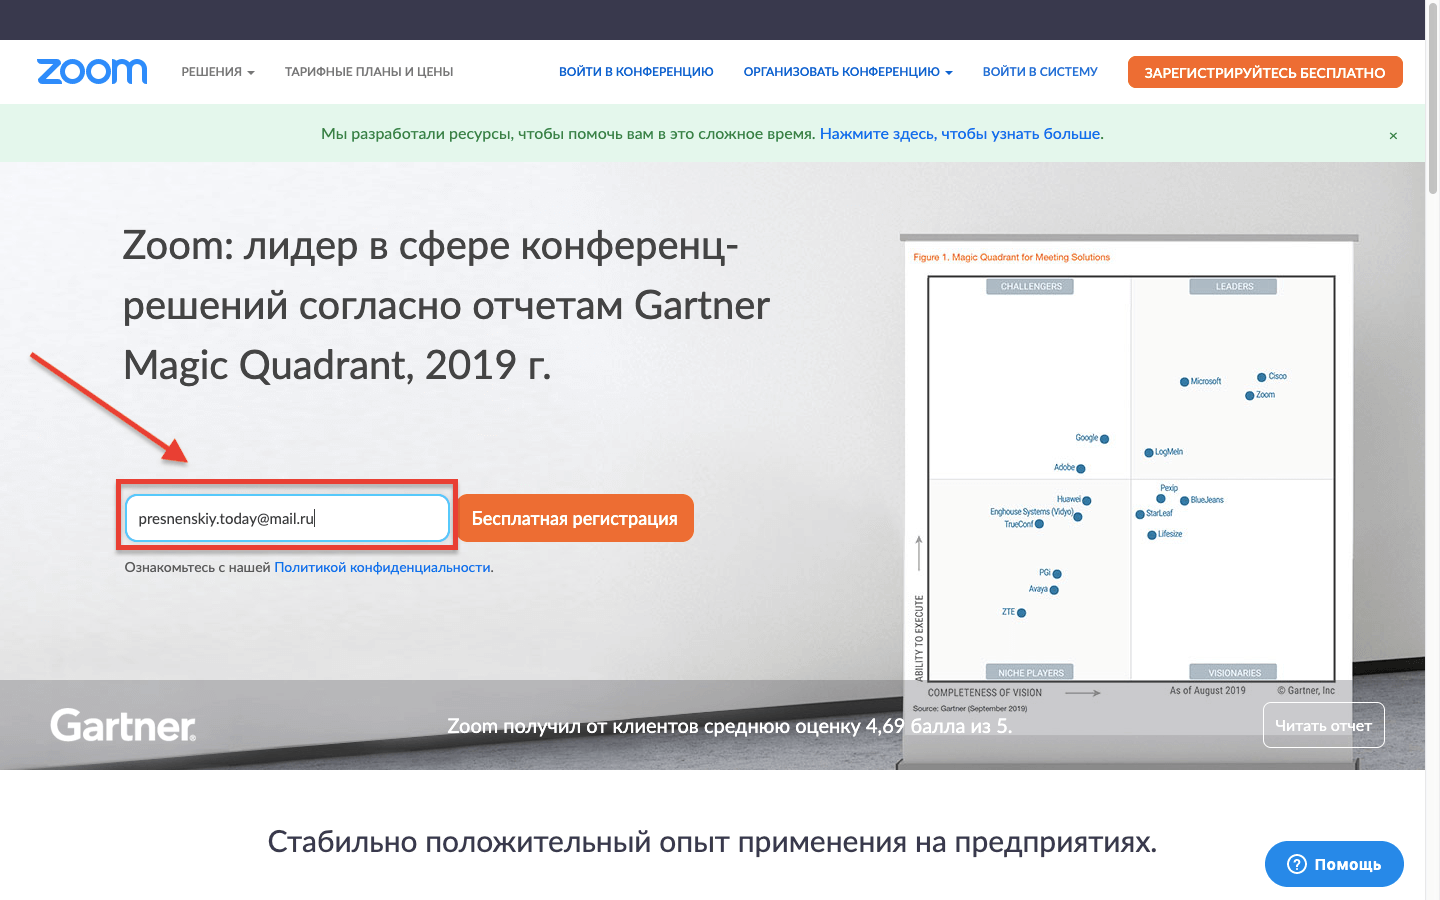This screenshot has width=1440, height=900.
Task: Click the Zoom logo
Action: coord(92,72)
